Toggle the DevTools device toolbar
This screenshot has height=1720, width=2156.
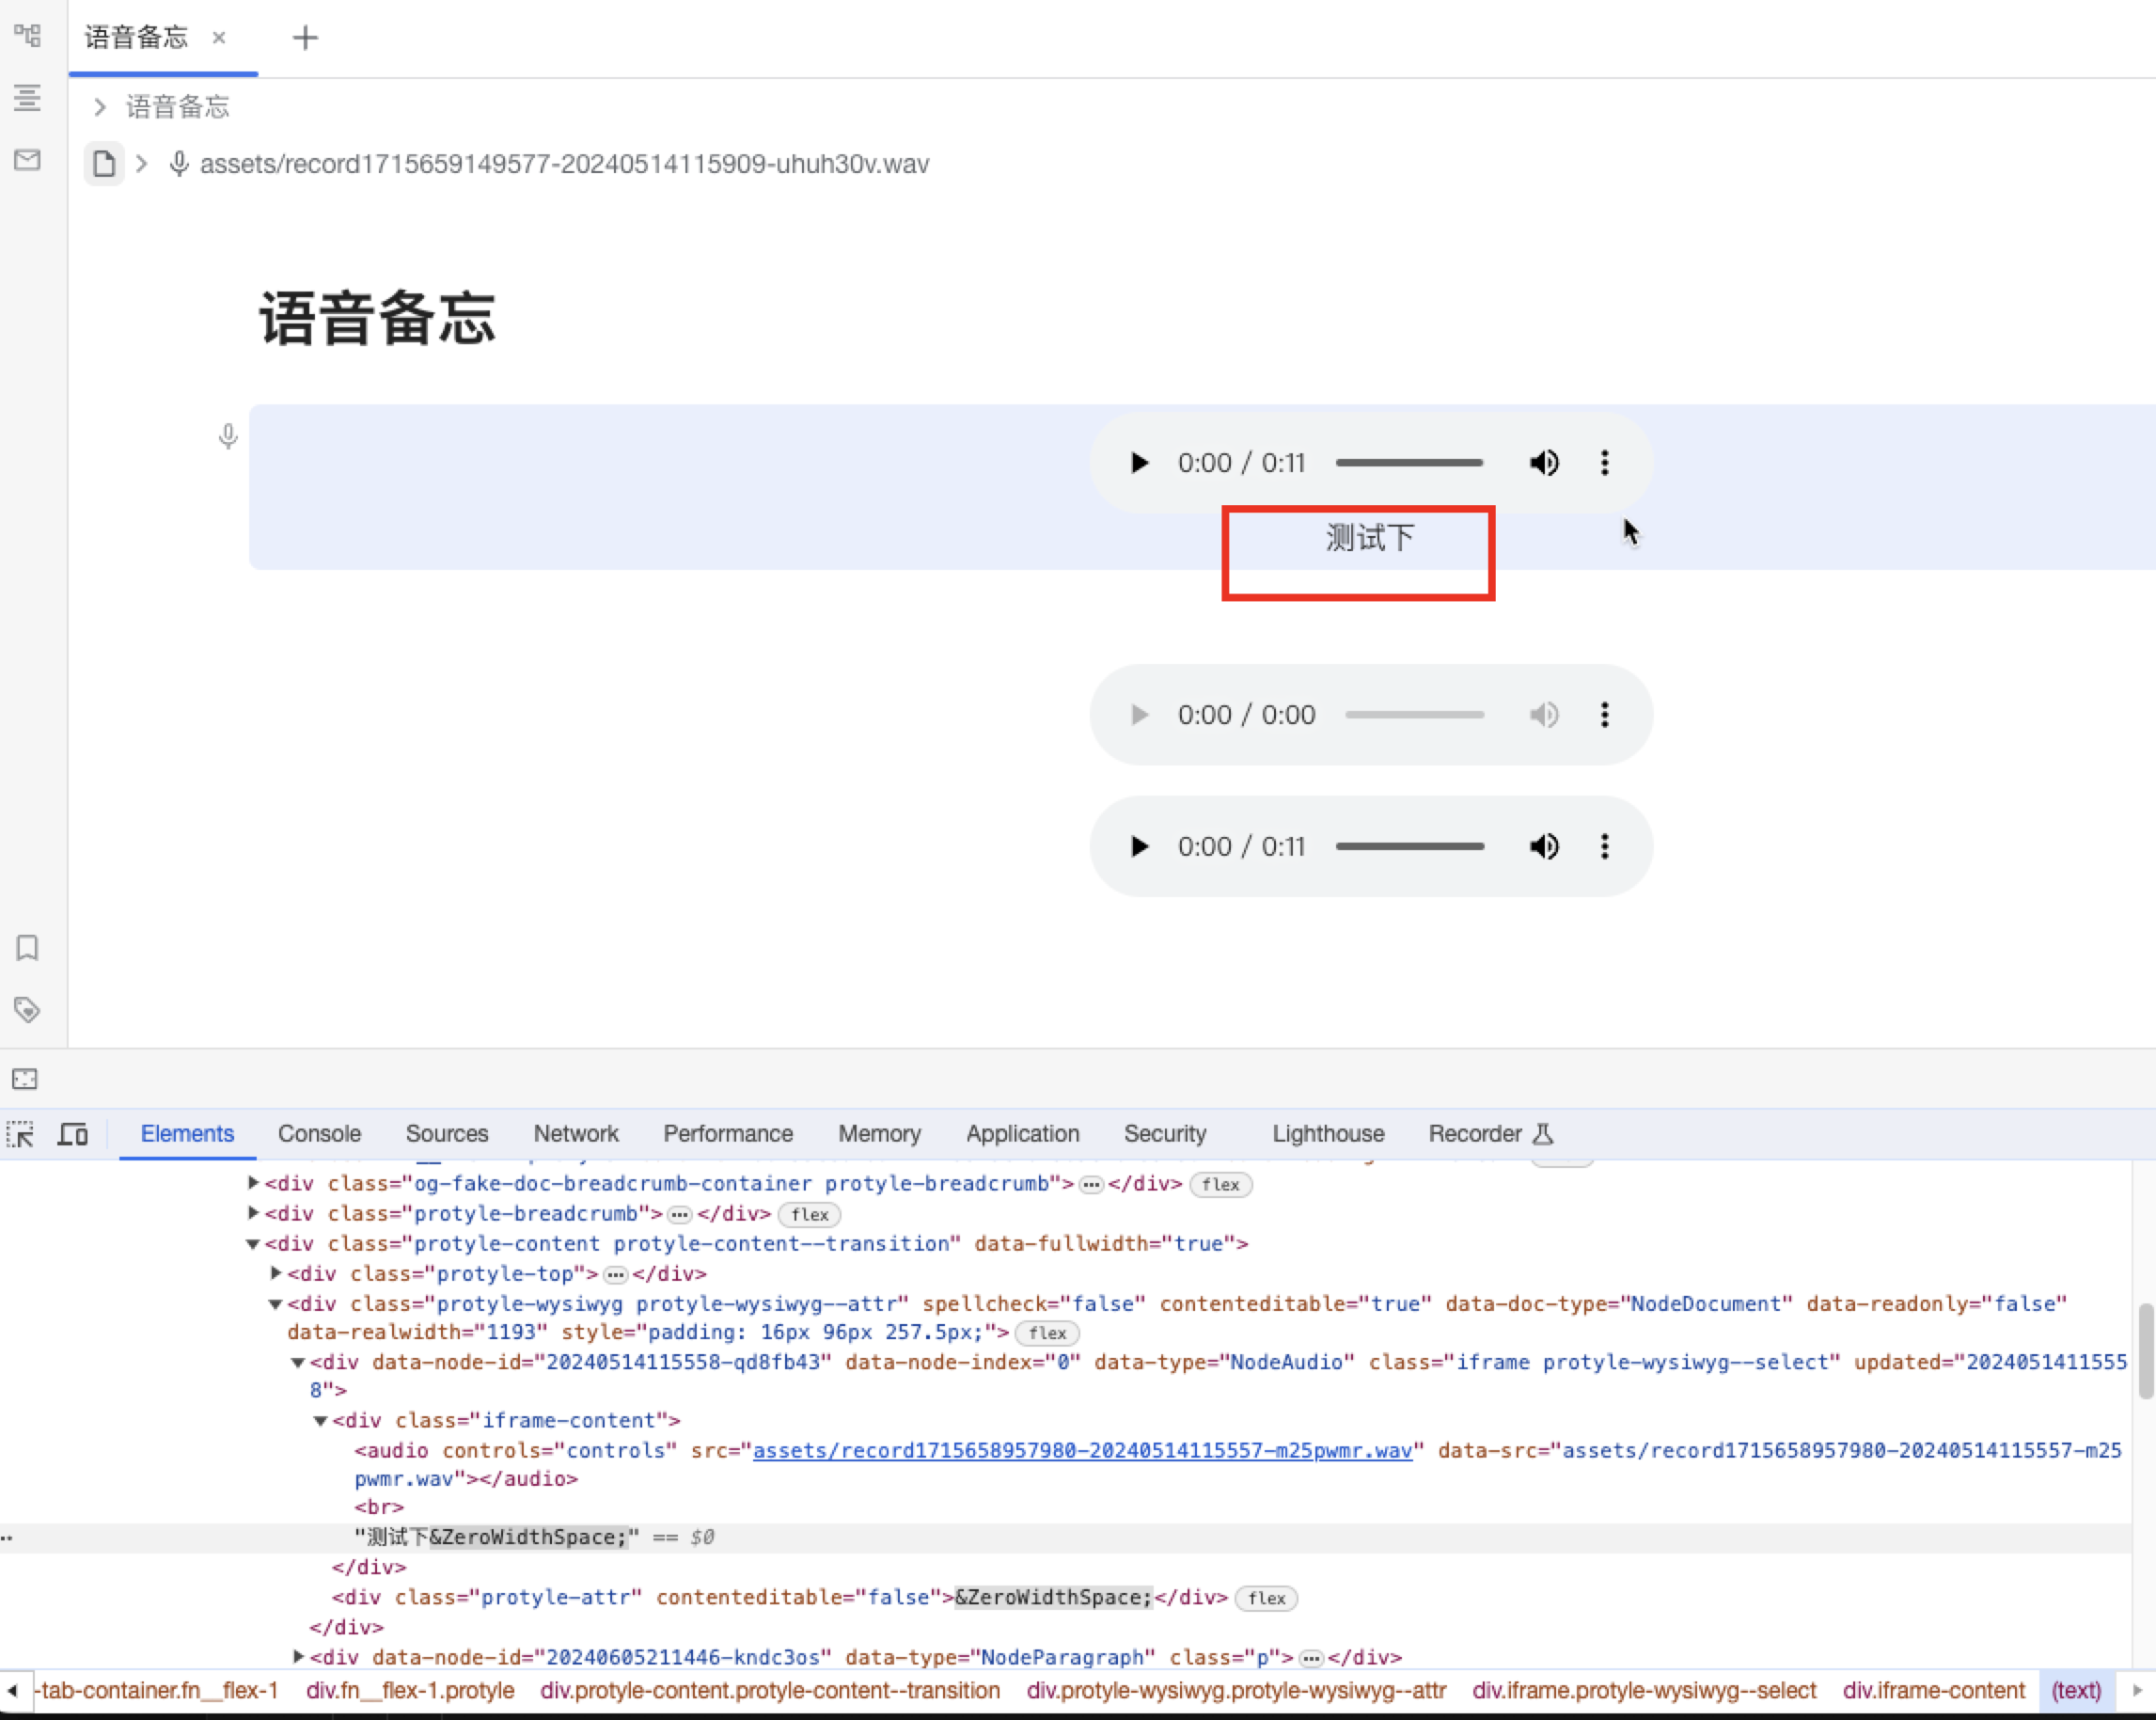click(x=73, y=1134)
